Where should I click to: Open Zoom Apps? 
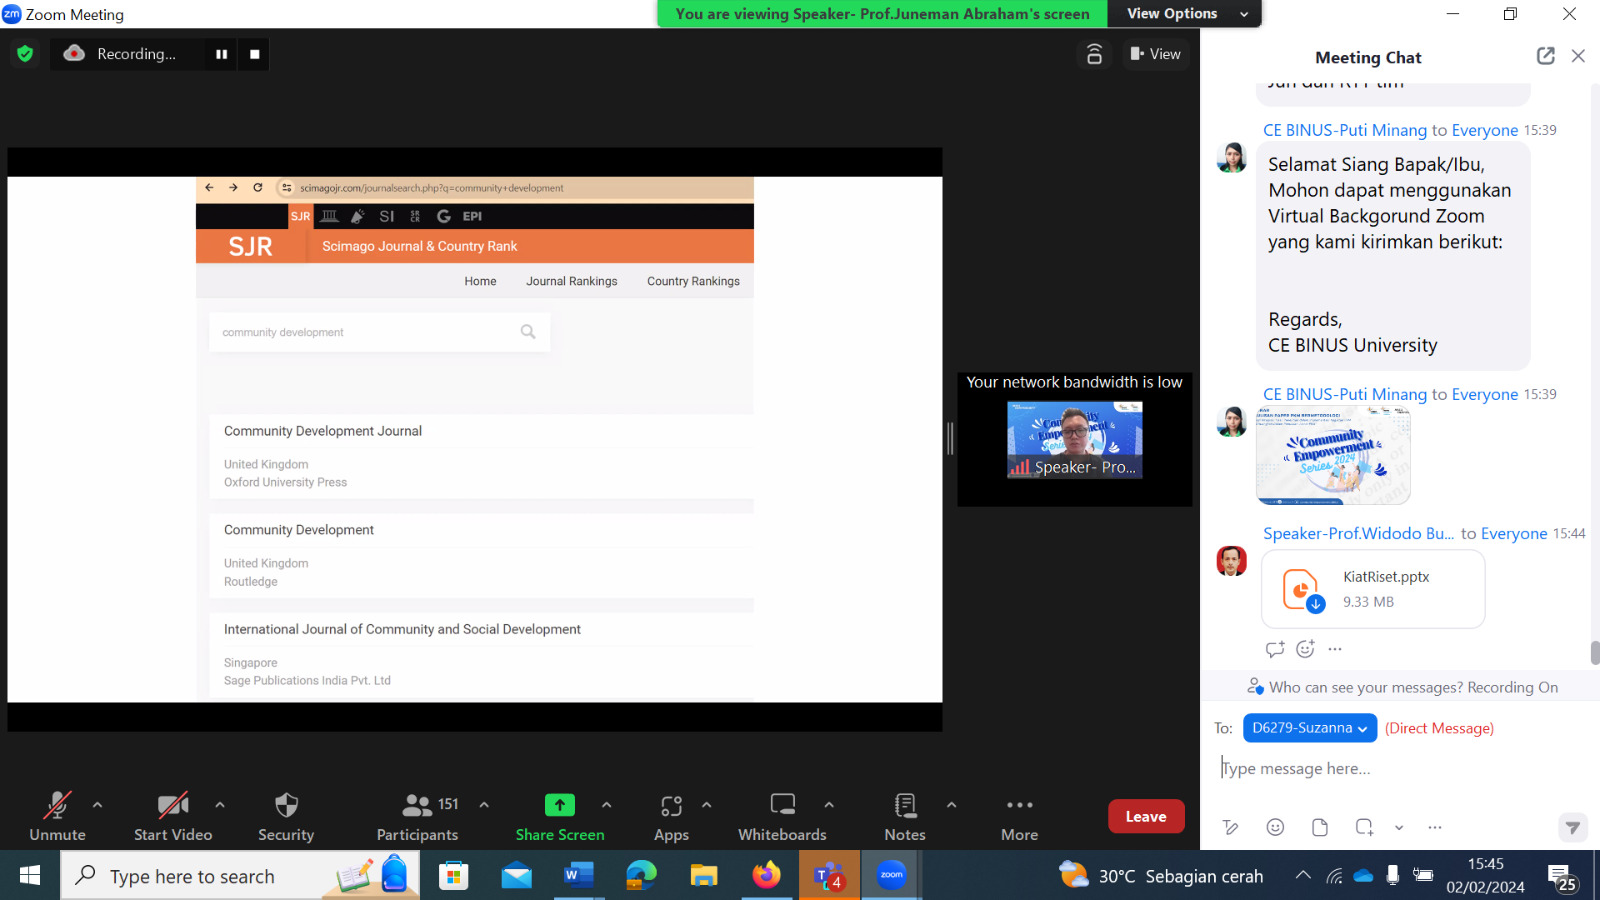[671, 816]
